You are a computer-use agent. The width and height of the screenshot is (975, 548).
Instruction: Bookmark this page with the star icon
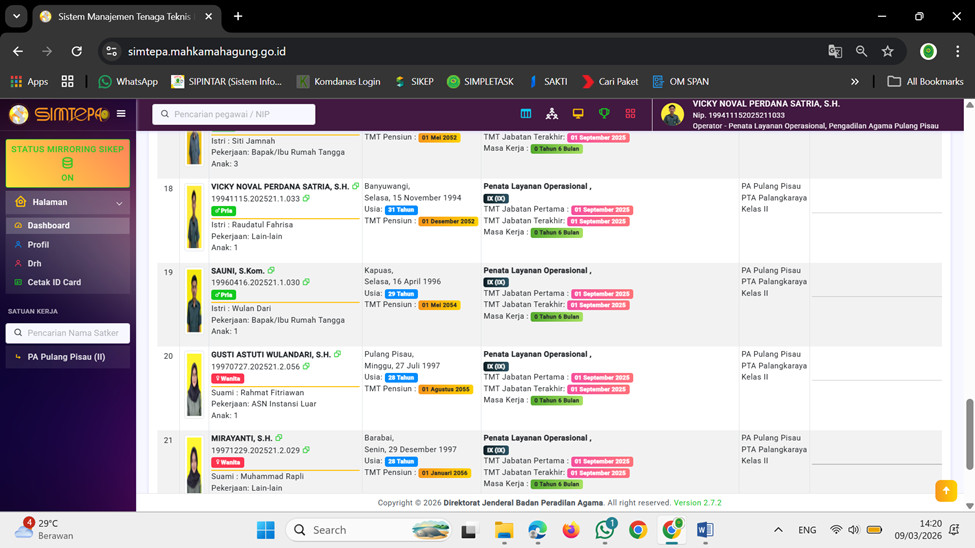pyautogui.click(x=887, y=51)
